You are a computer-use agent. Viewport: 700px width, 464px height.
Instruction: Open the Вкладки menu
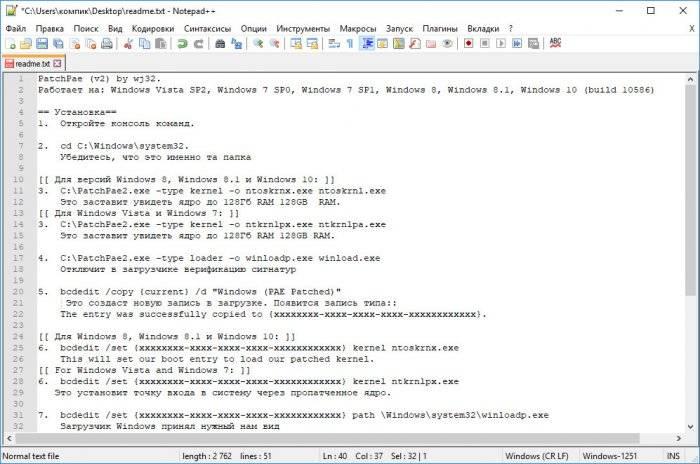coord(483,29)
